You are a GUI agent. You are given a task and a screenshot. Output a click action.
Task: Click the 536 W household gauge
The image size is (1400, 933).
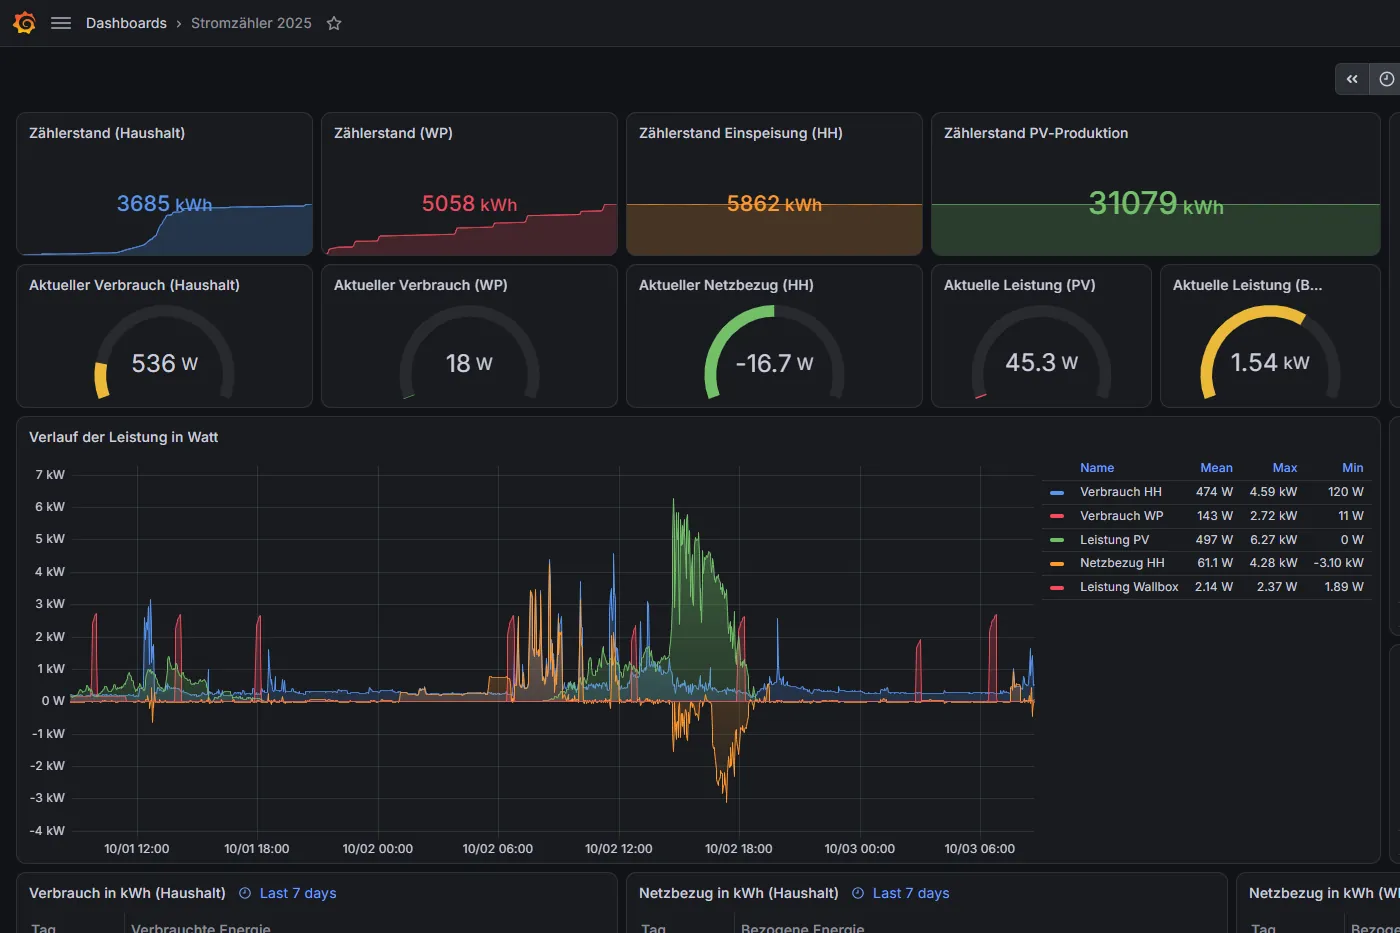point(164,352)
